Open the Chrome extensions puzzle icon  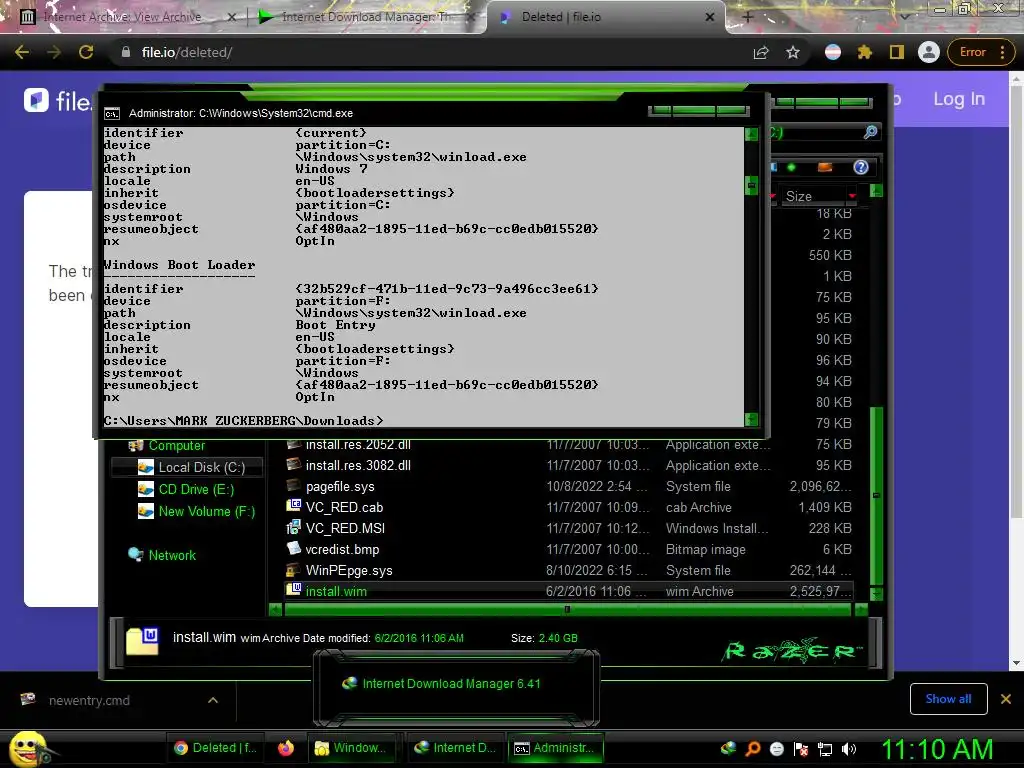pyautogui.click(x=865, y=52)
